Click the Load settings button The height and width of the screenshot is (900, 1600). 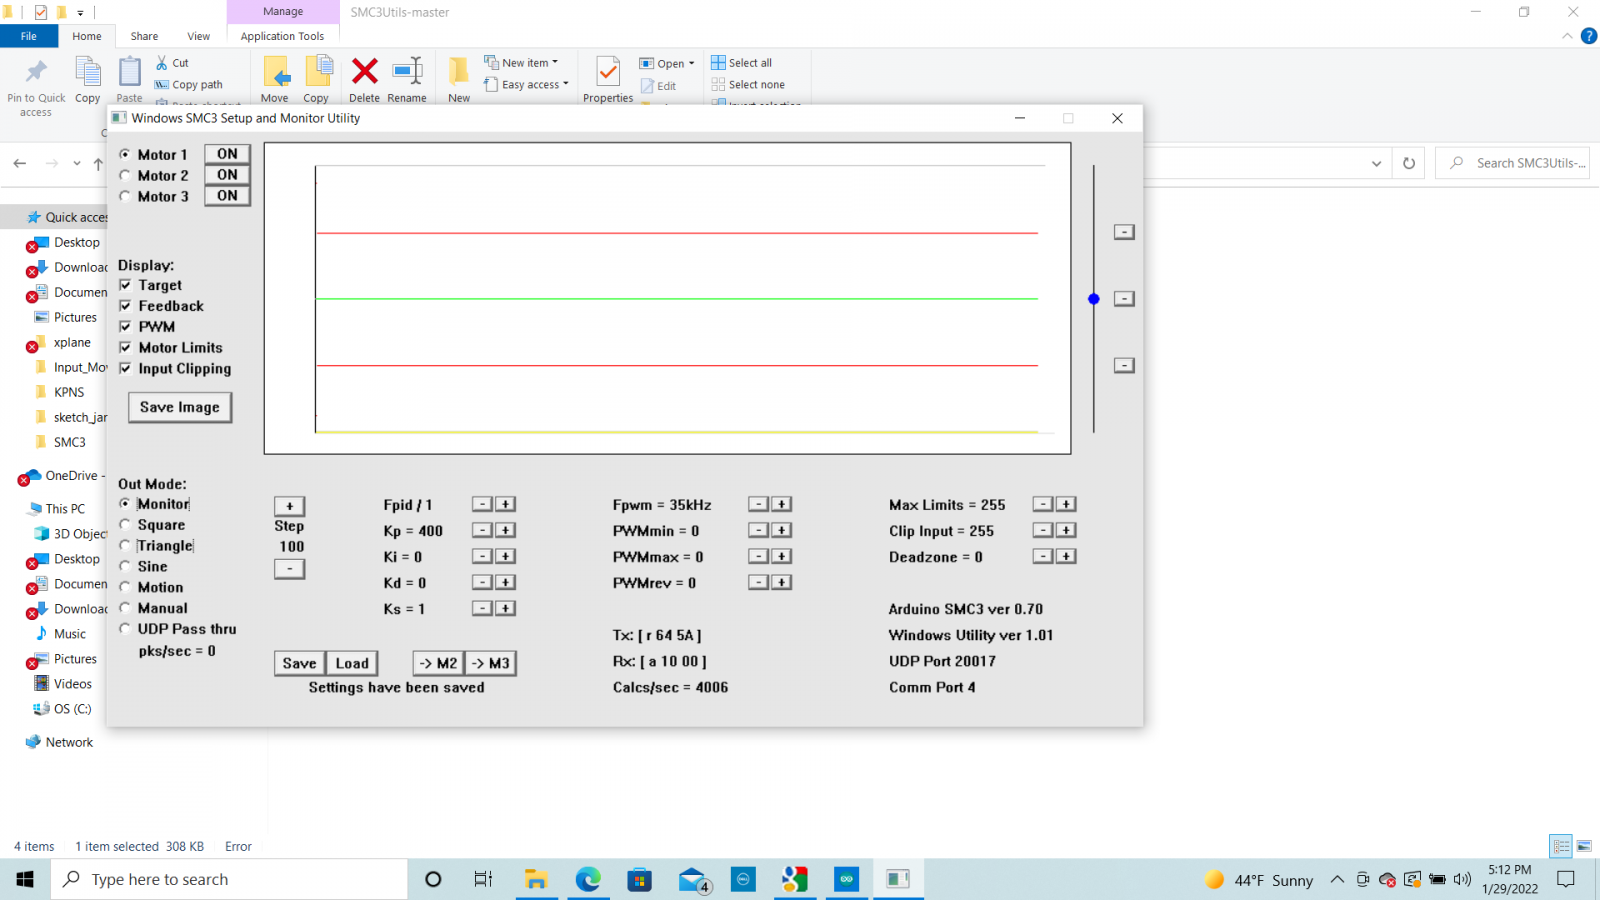coord(352,663)
